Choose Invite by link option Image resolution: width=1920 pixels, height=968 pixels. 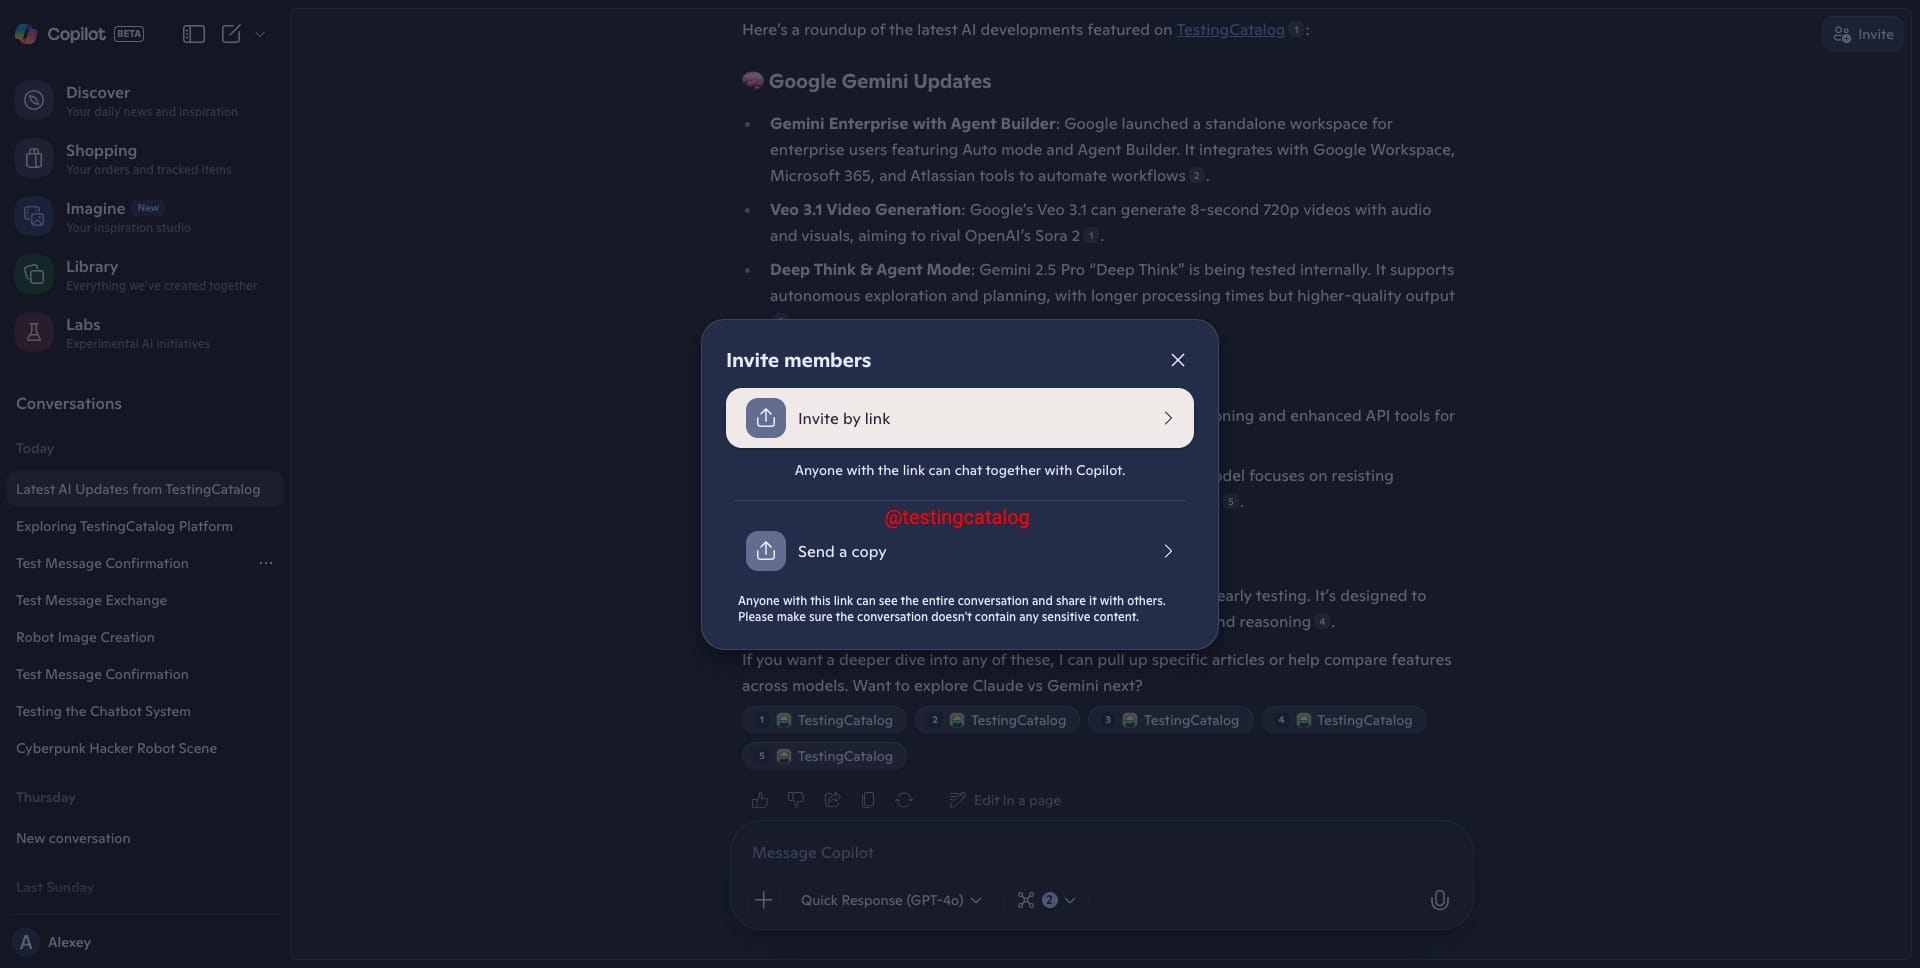pos(960,418)
